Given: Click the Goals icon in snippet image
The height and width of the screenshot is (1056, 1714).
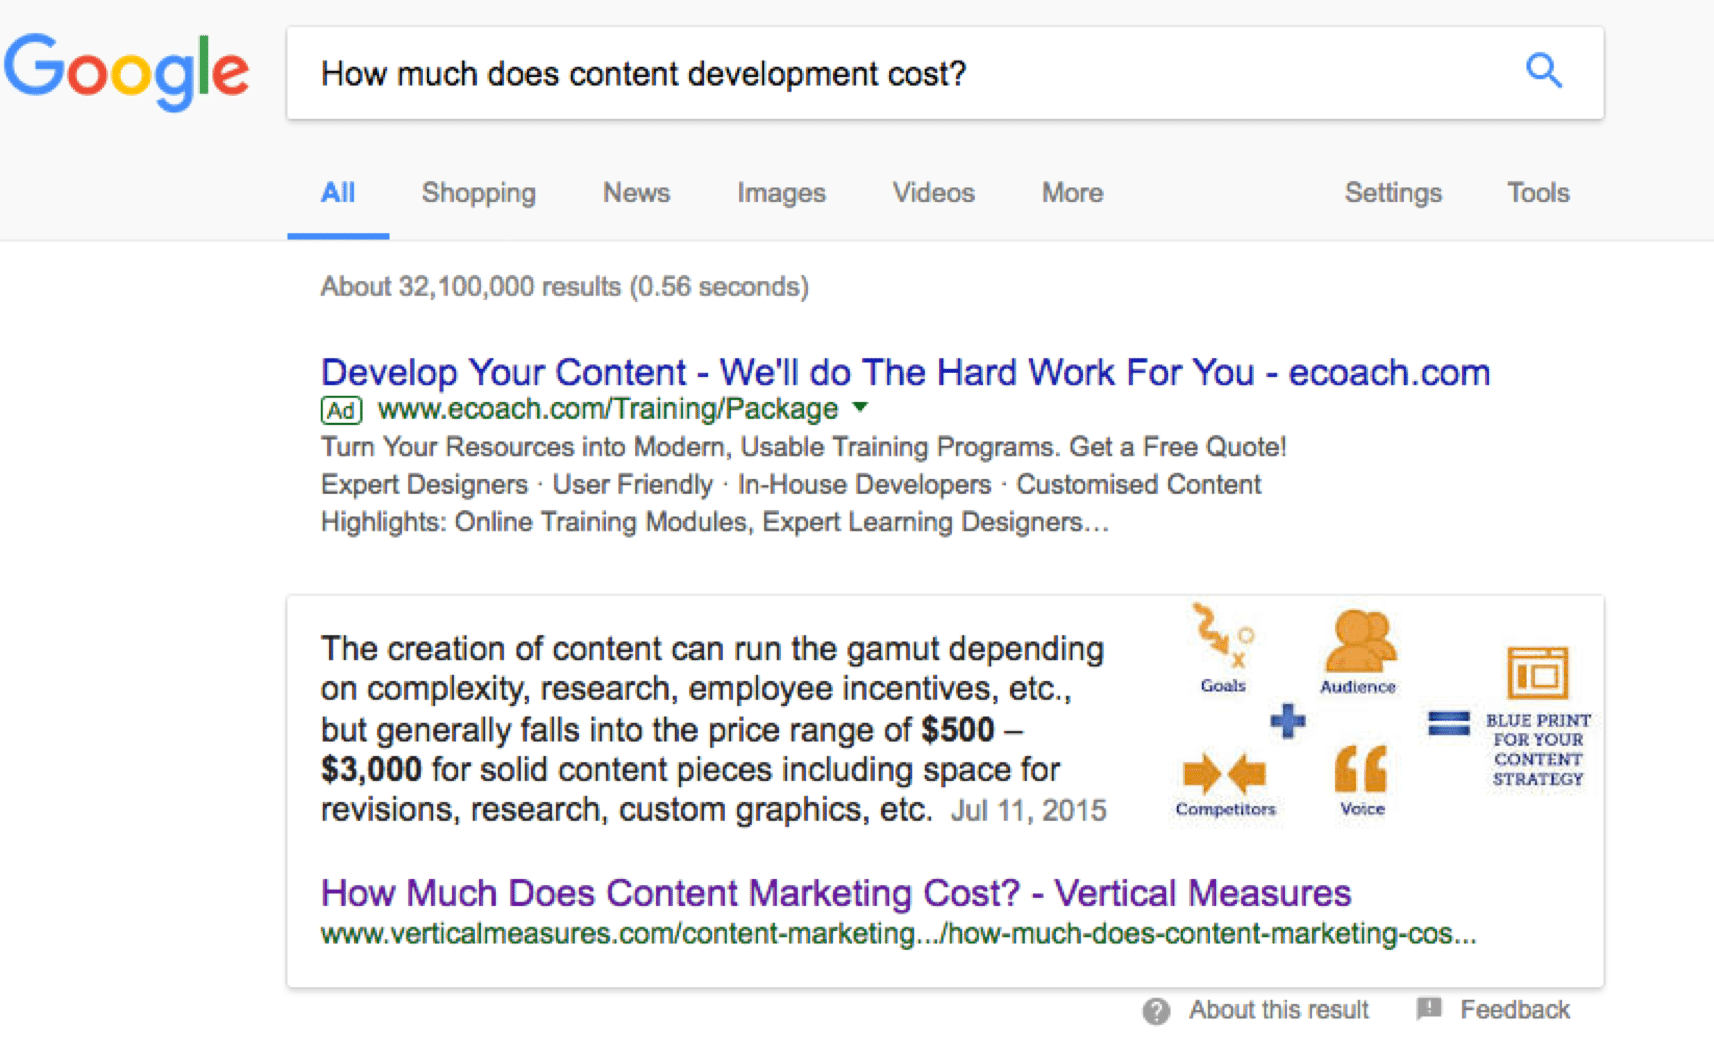Looking at the screenshot, I should click(x=1223, y=637).
